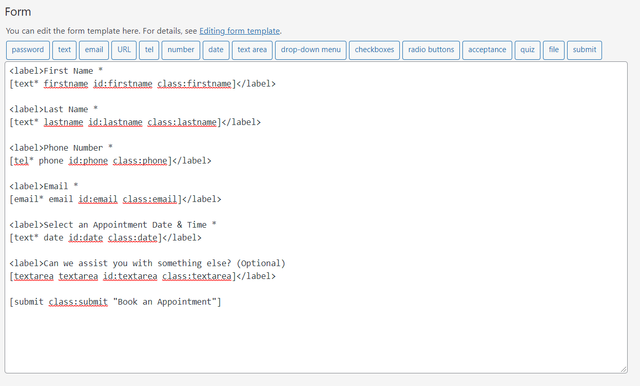Insert a number field tag
Screen dimensions: 640x386
(x=181, y=50)
